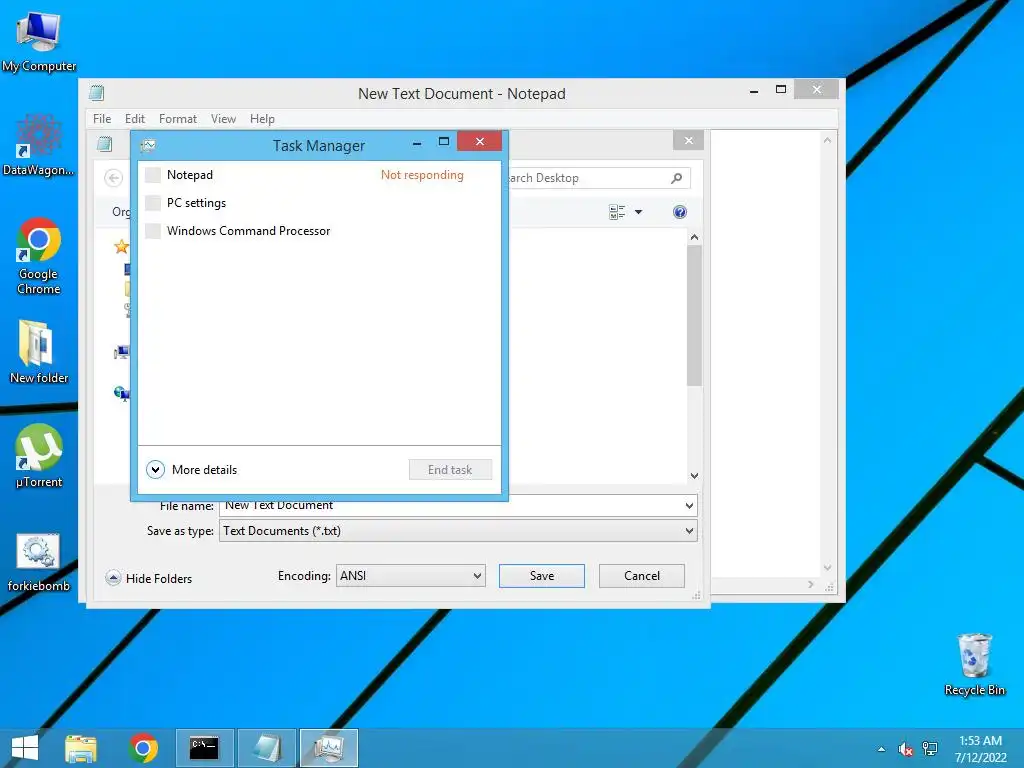Launch Google Chrome from desktop

coord(39,256)
